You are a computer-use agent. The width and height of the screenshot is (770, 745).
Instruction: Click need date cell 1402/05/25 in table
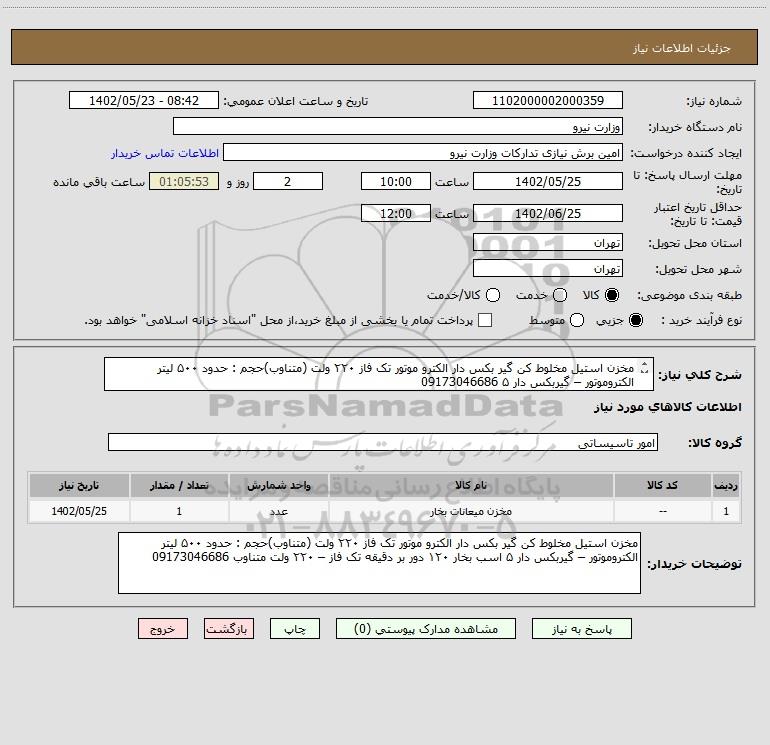(79, 511)
